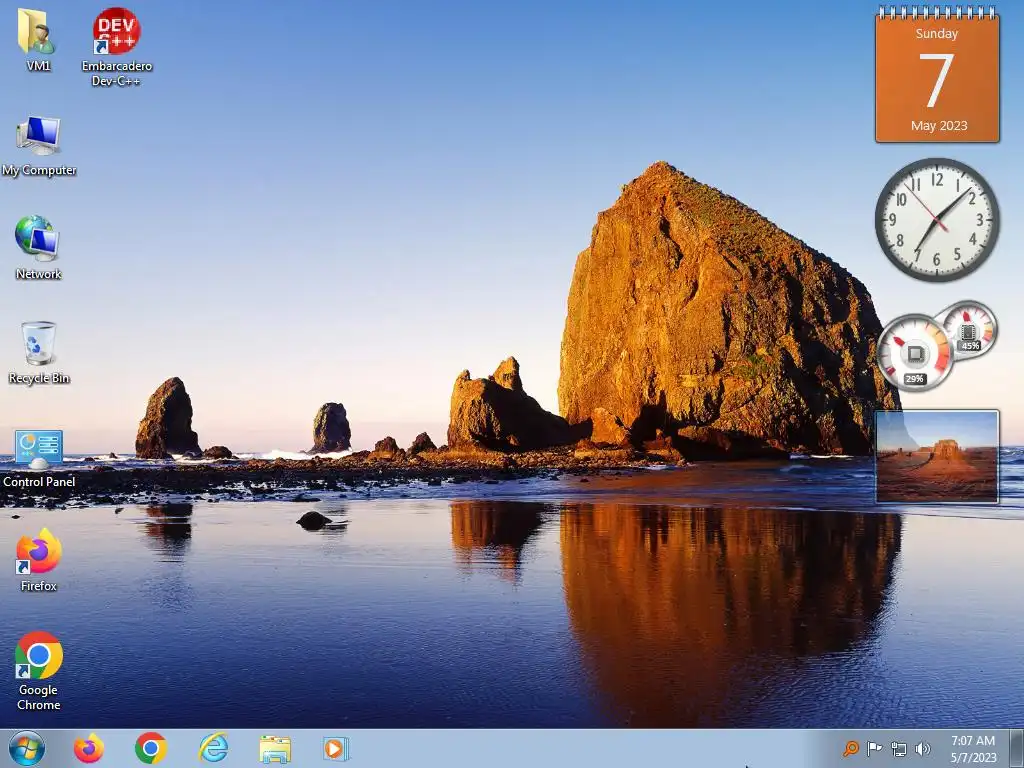Select the Google Chrome desktop shortcut
Image resolution: width=1024 pixels, height=768 pixels.
tap(39, 671)
